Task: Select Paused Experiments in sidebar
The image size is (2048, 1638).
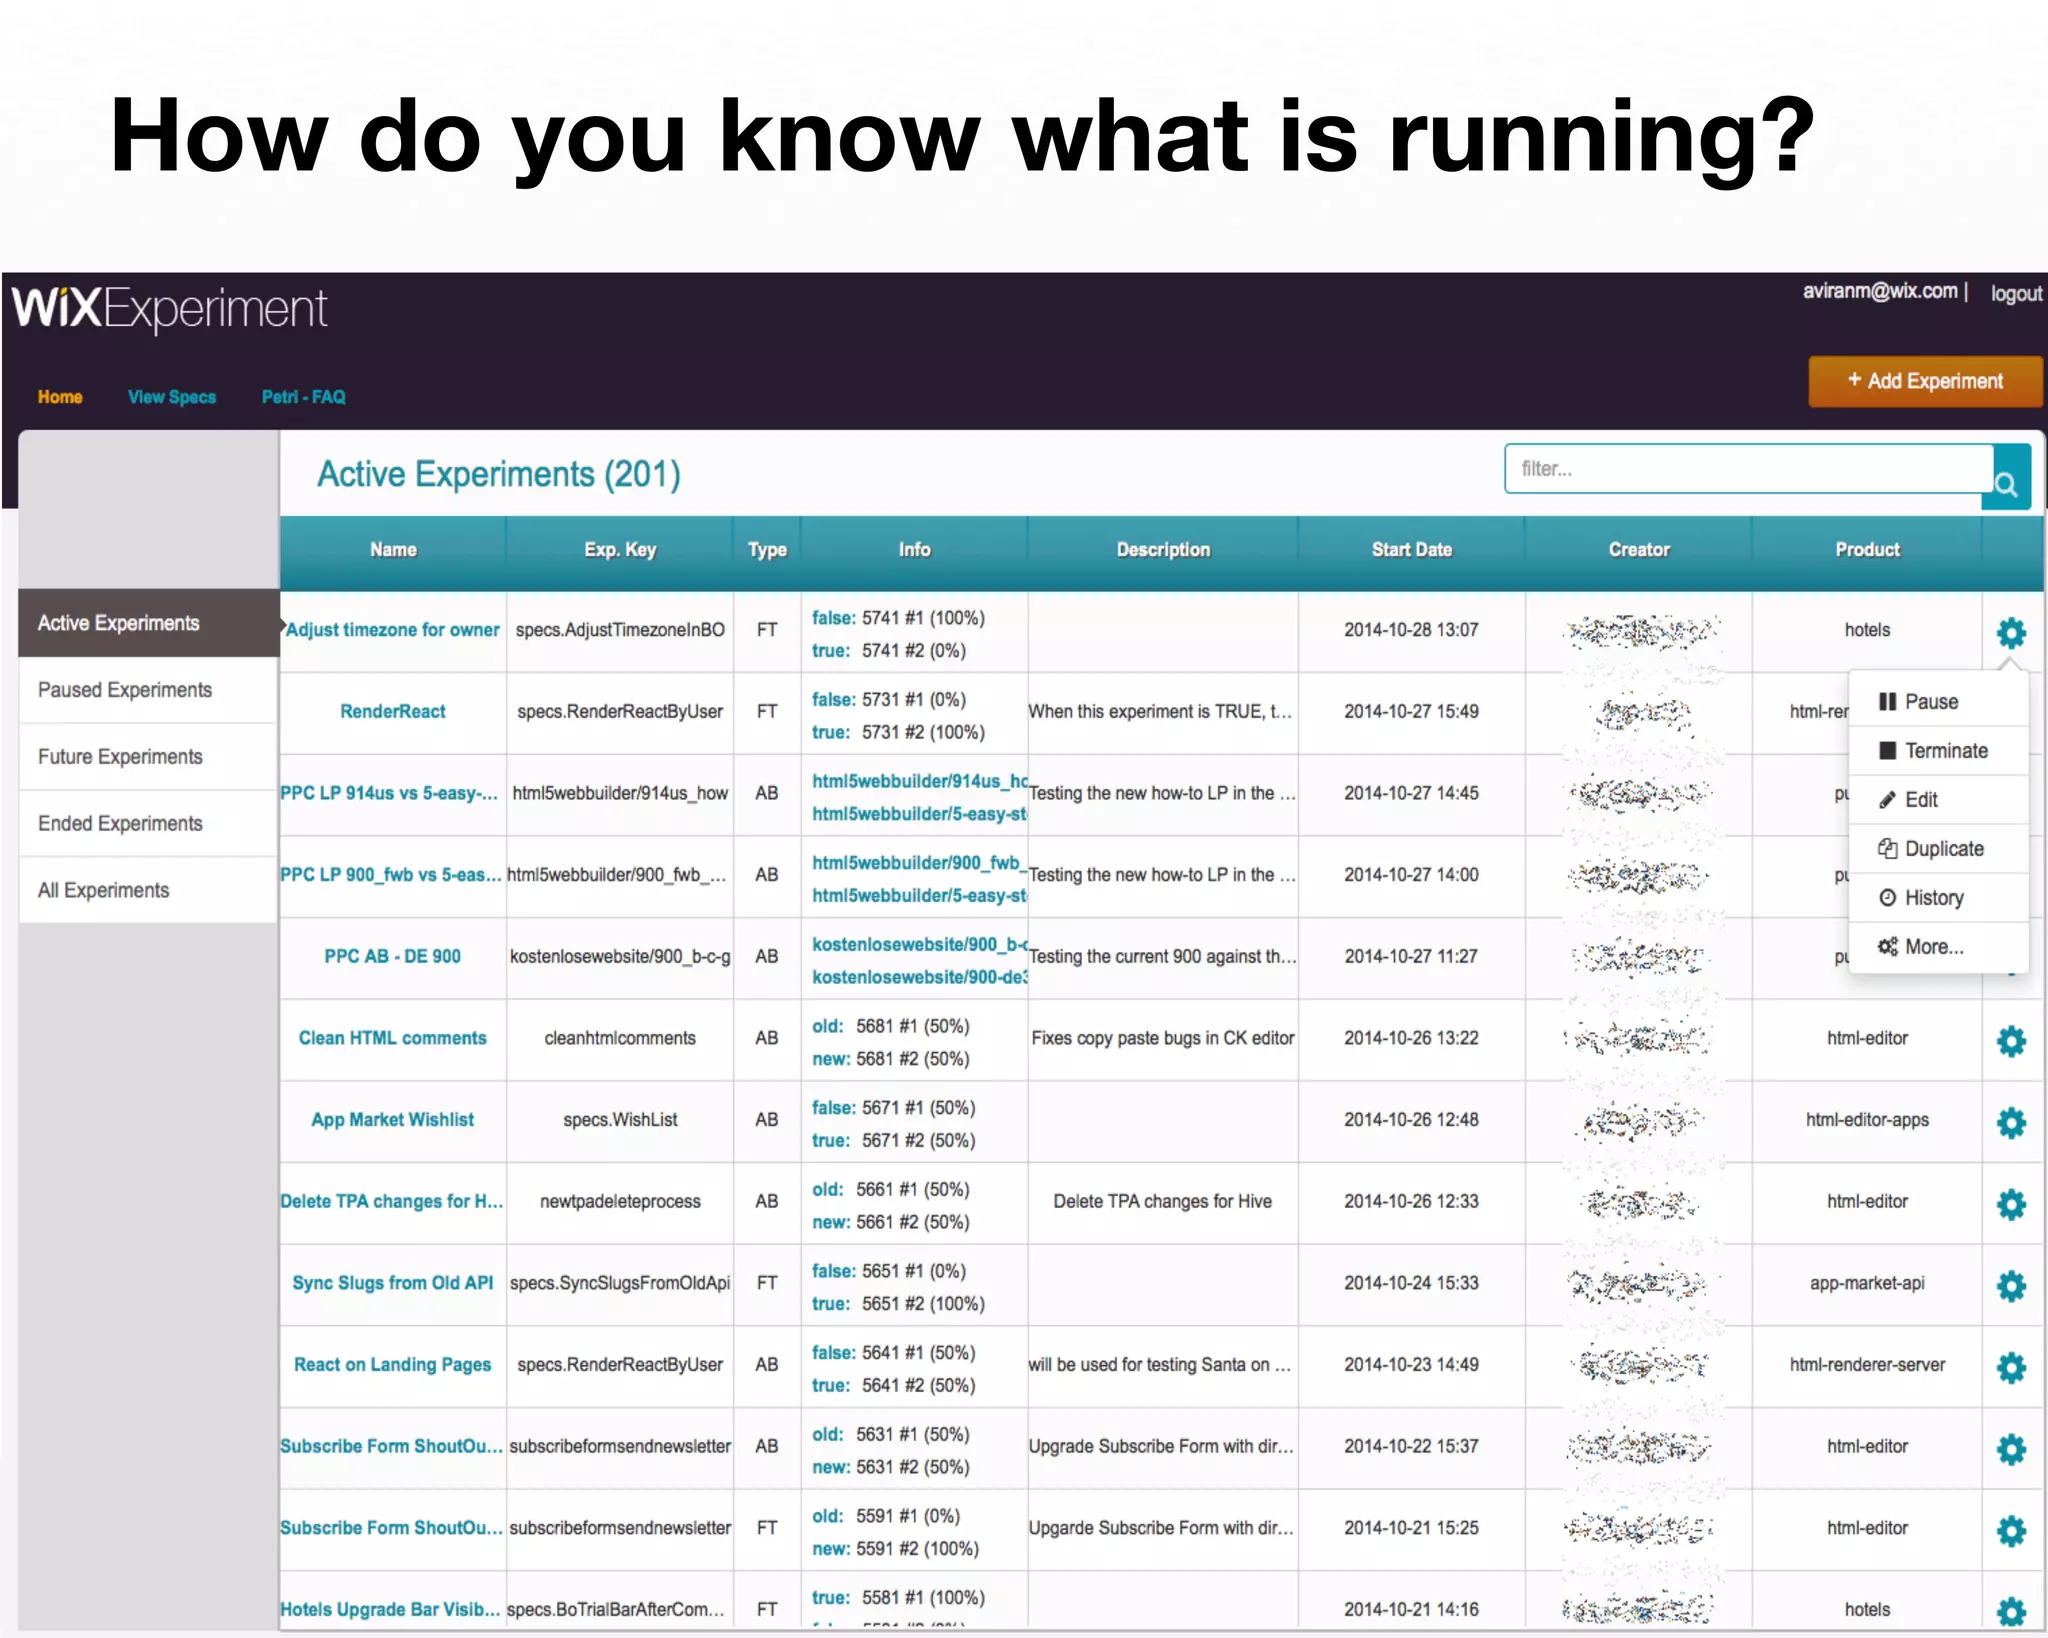Action: coord(148,690)
